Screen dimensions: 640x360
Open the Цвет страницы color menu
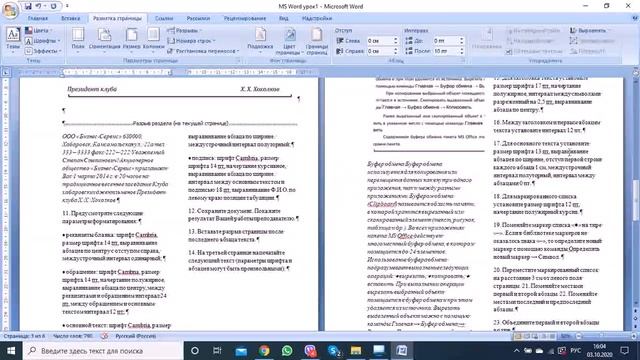(289, 41)
